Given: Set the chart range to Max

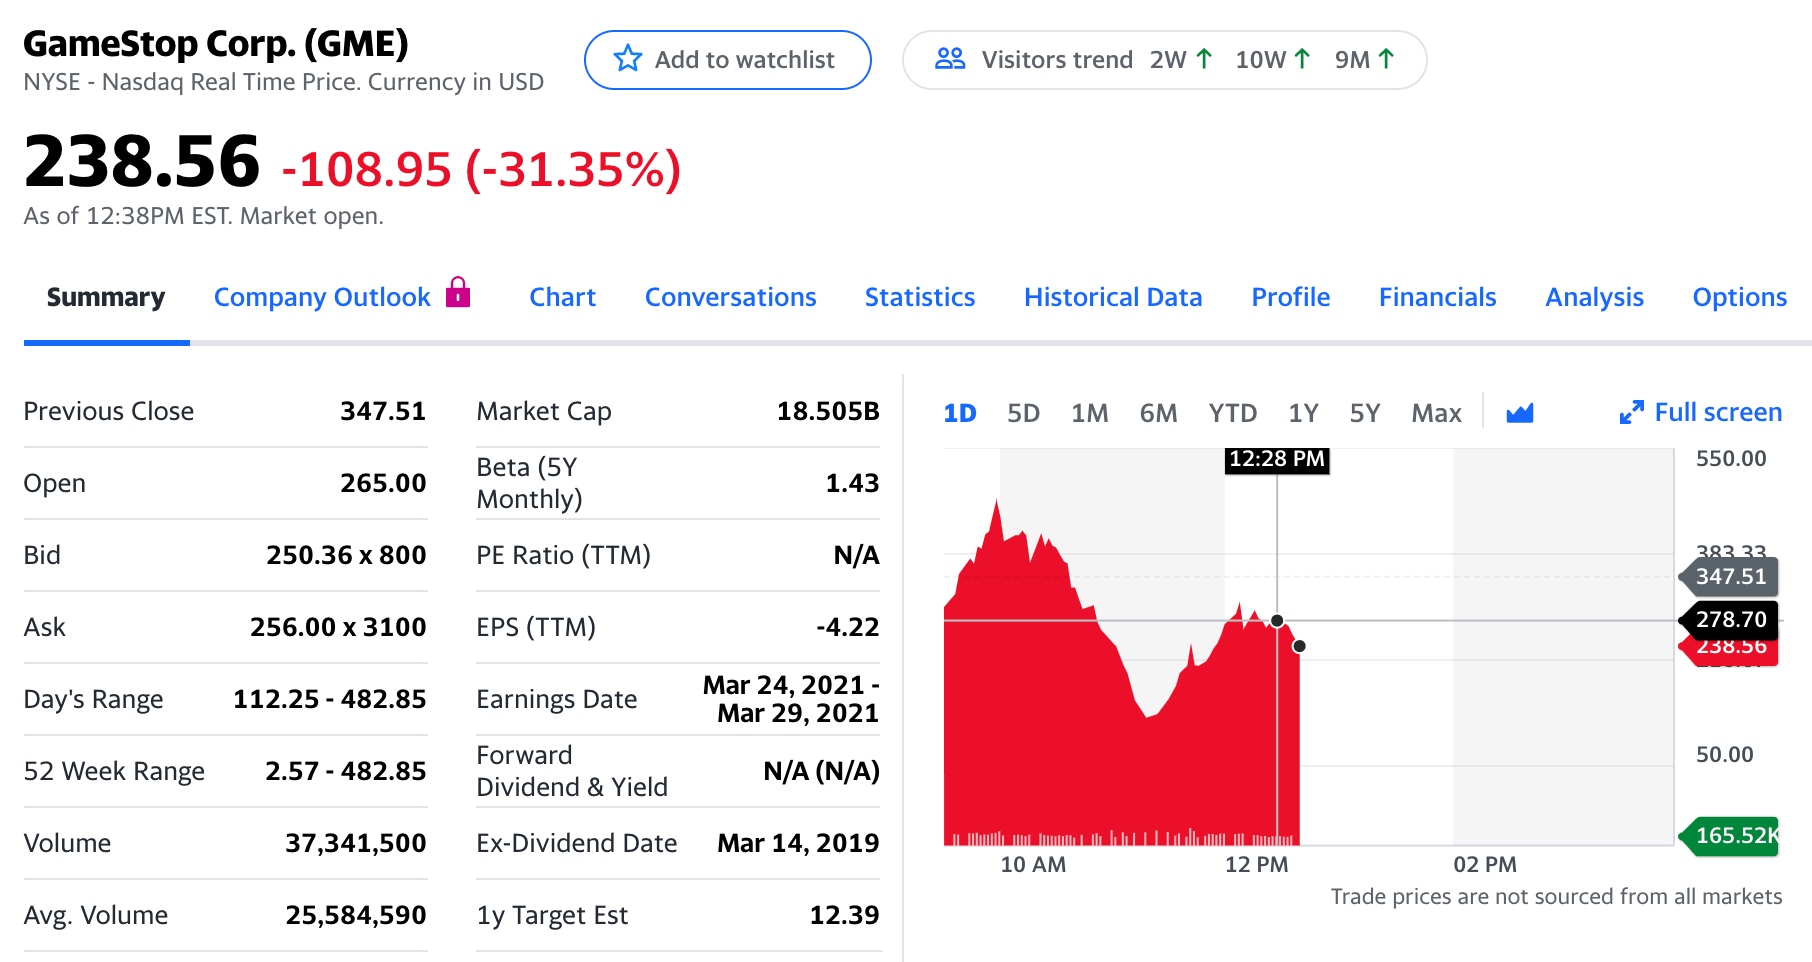Looking at the screenshot, I should click(1436, 413).
